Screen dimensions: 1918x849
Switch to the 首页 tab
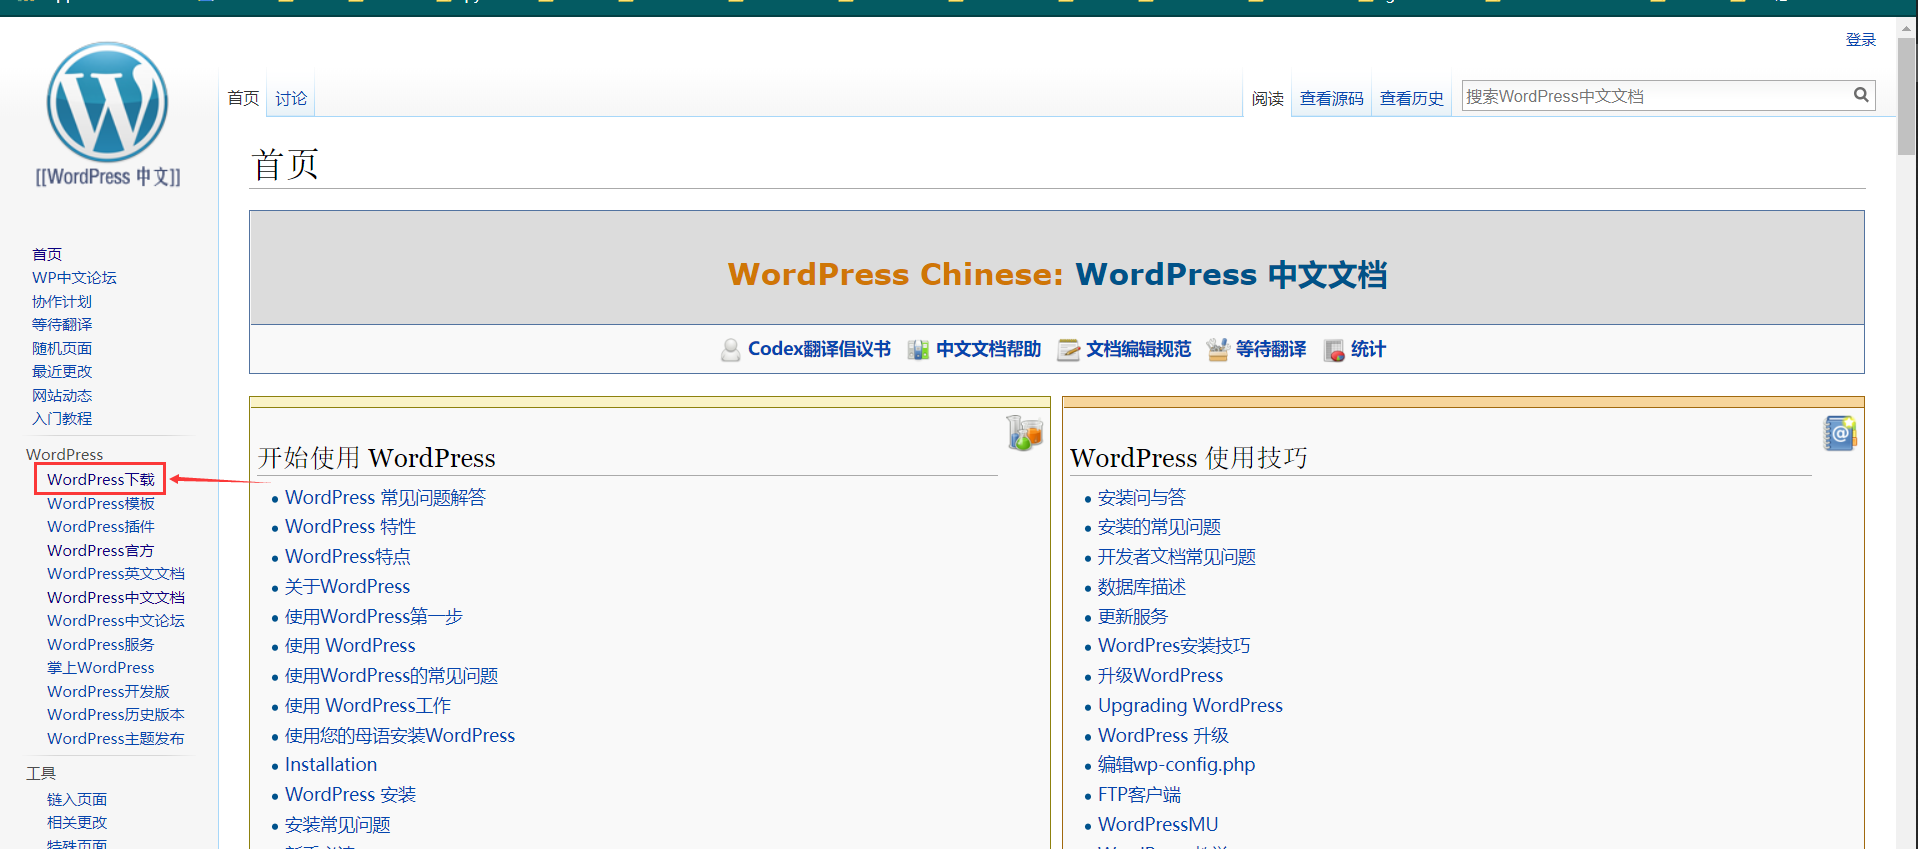pos(243,98)
